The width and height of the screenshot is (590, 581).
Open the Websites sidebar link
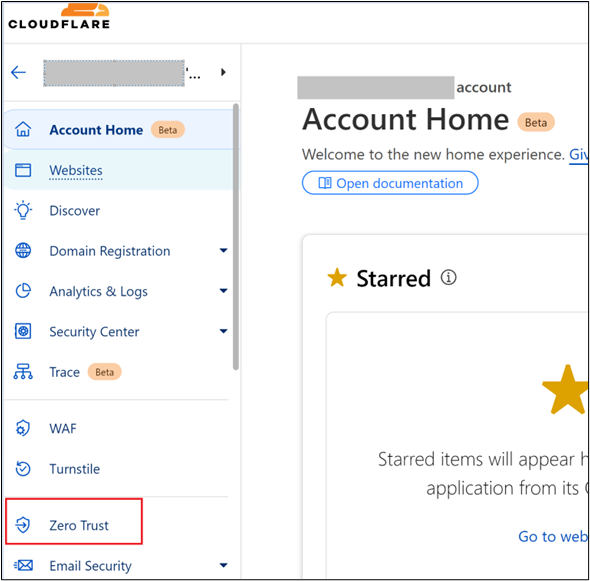(x=76, y=170)
